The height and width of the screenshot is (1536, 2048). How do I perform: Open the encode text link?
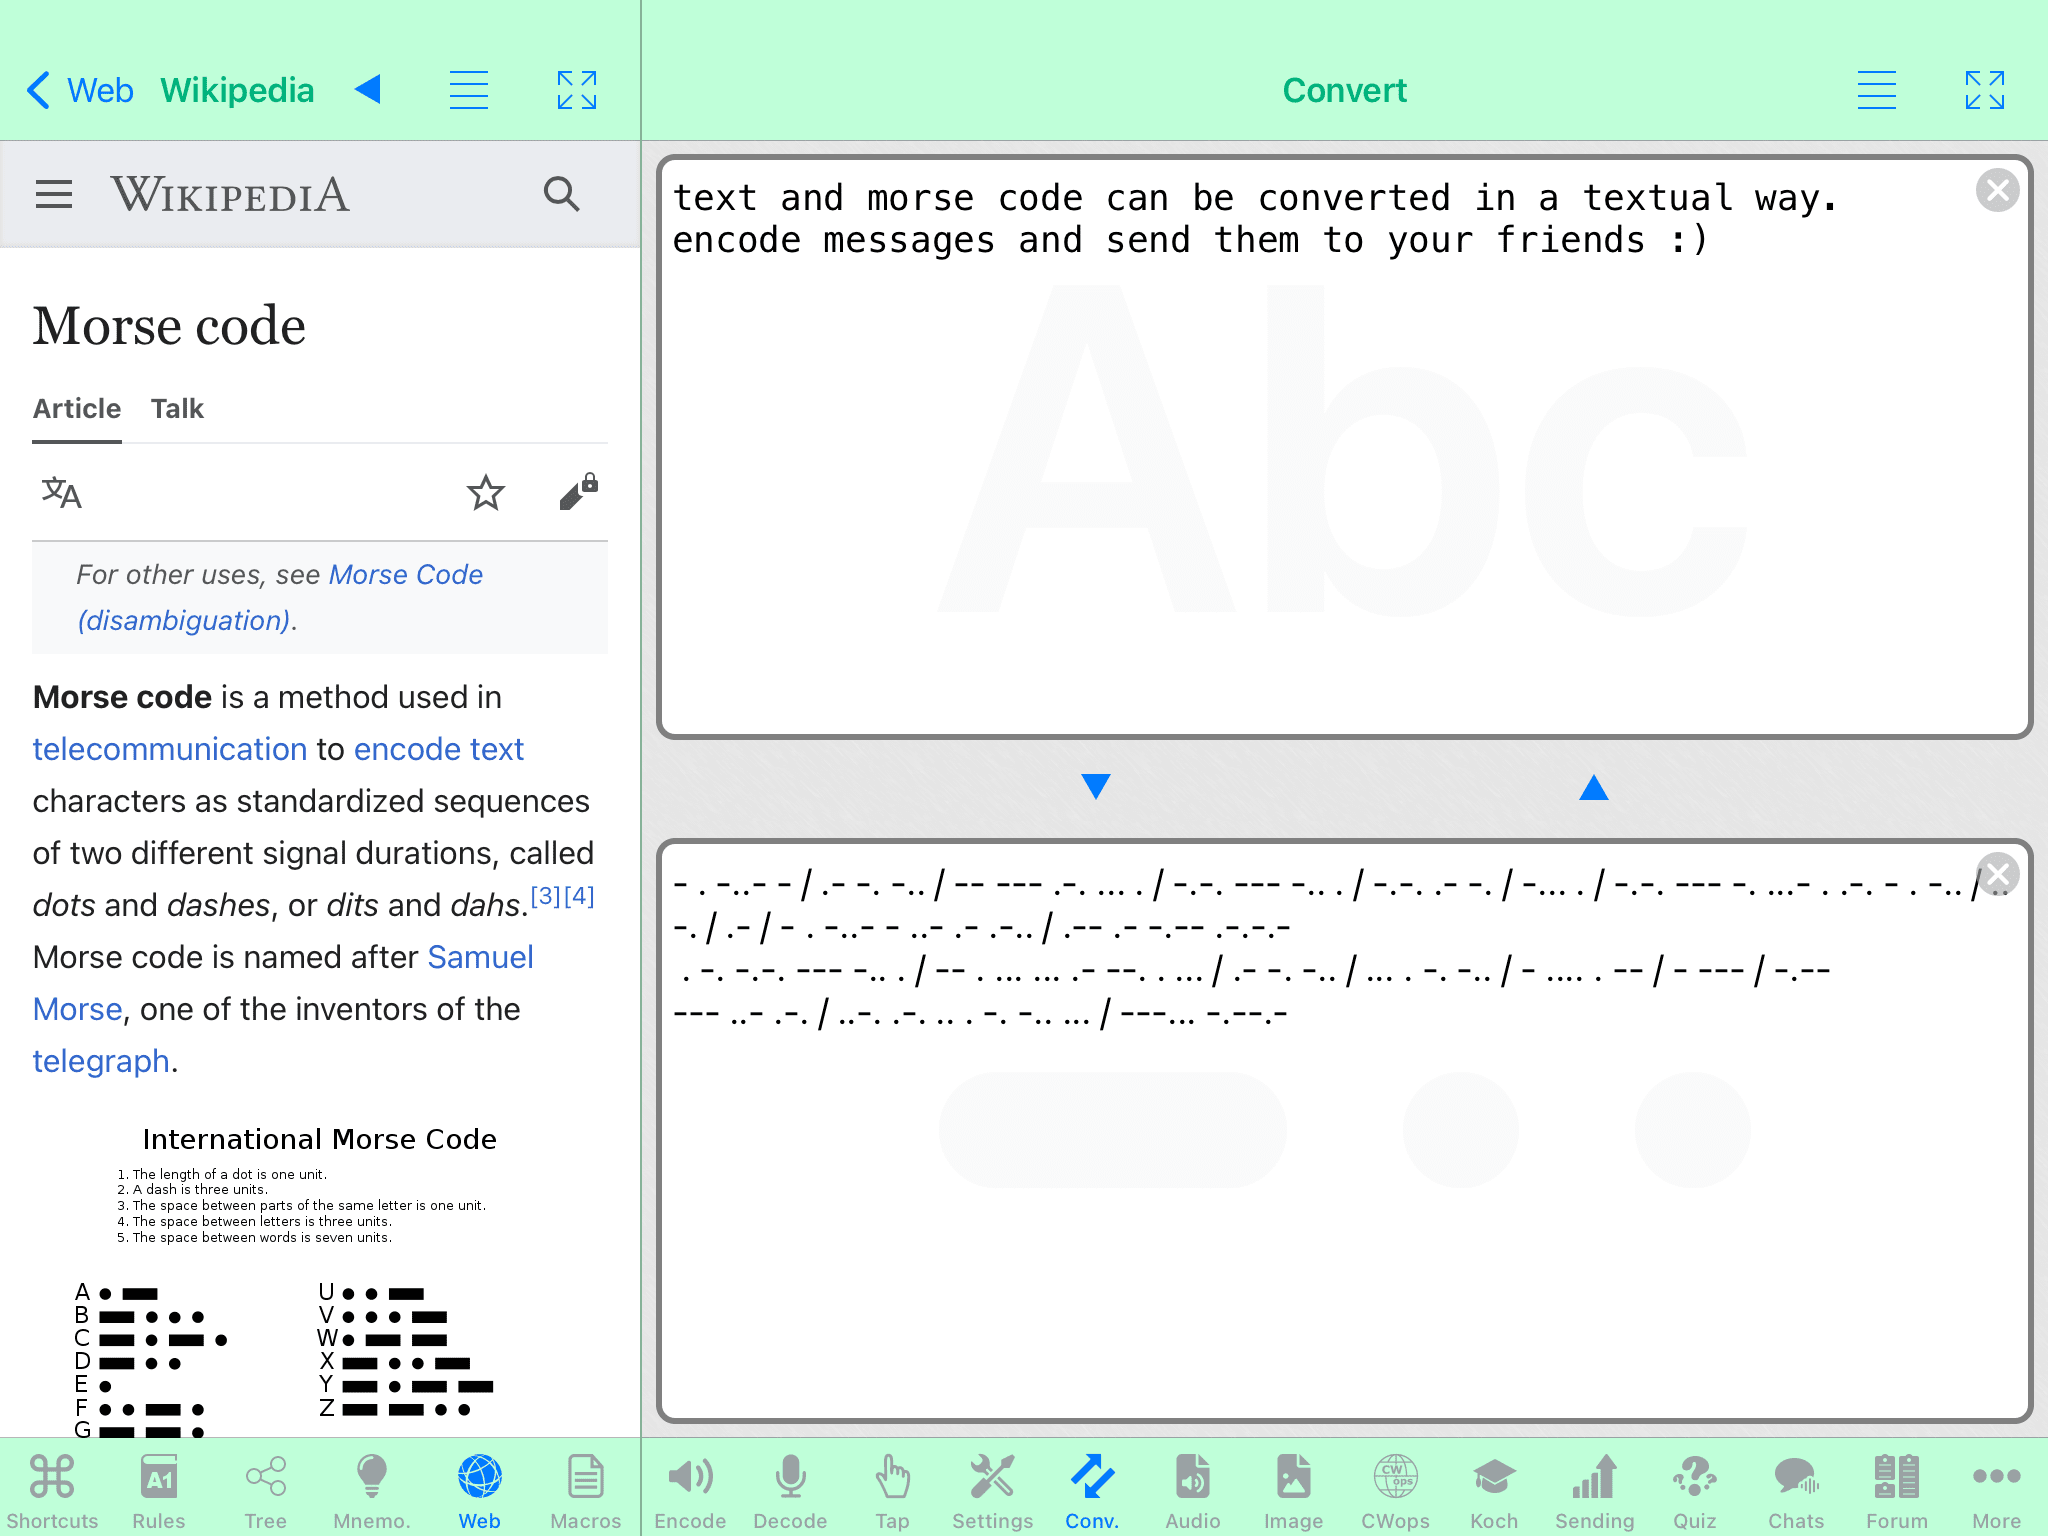coord(439,749)
